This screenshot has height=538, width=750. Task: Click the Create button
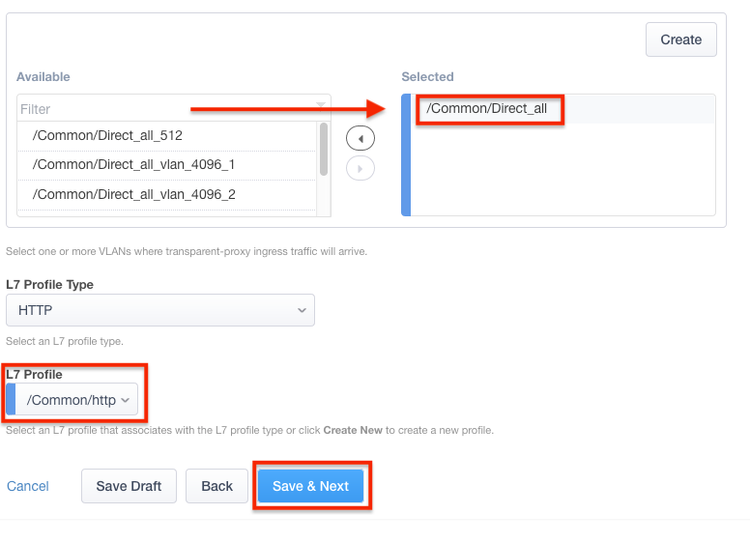tap(681, 40)
